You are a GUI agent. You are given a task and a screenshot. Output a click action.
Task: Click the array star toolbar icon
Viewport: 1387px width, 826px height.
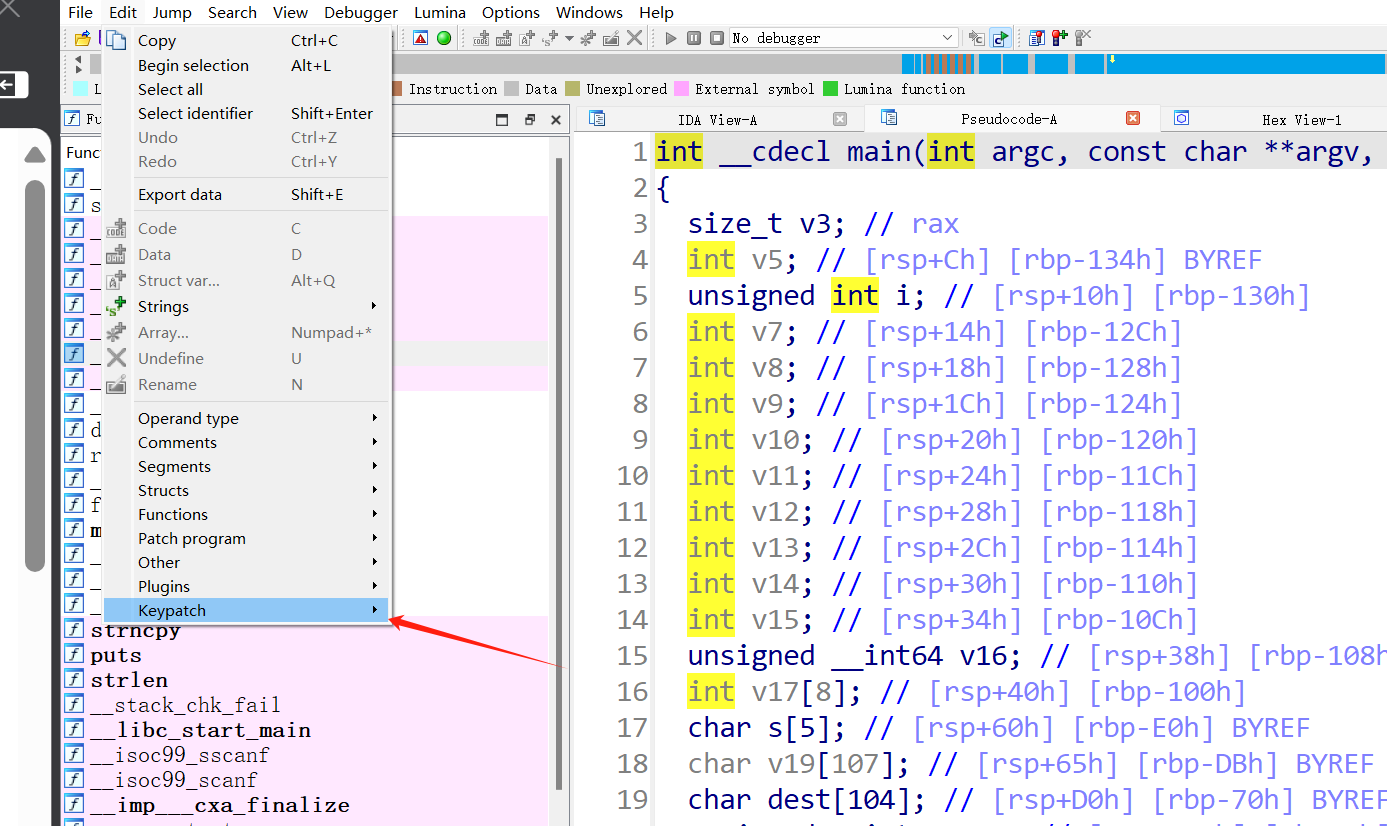[588, 38]
